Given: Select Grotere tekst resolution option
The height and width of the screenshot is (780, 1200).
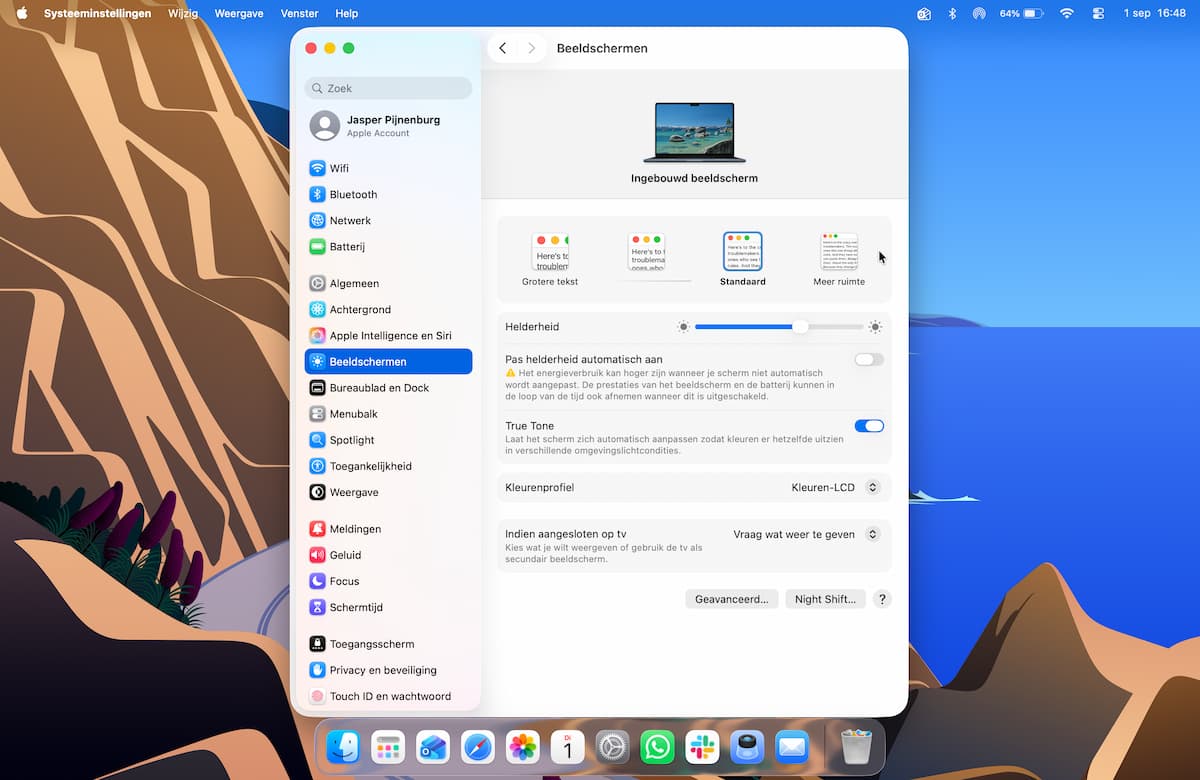Looking at the screenshot, I should pos(550,259).
